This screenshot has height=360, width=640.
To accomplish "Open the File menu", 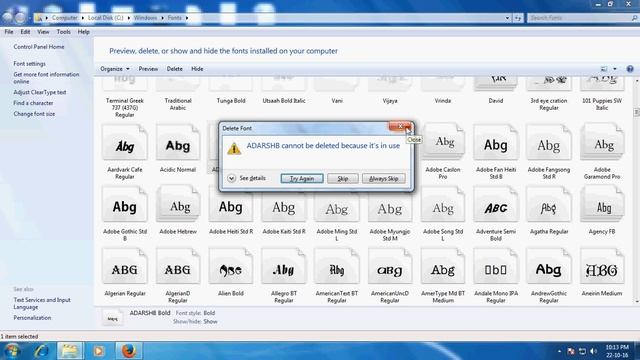I will [x=9, y=32].
